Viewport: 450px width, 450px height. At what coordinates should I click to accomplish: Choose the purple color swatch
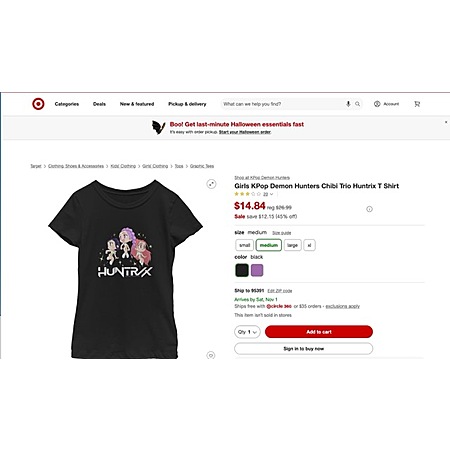tap(257, 270)
